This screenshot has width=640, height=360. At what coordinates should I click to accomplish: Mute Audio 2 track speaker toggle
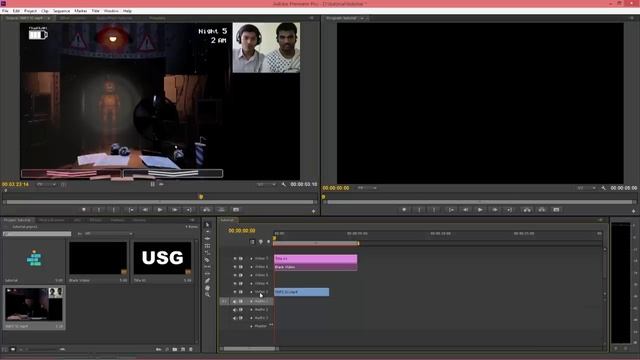click(235, 310)
